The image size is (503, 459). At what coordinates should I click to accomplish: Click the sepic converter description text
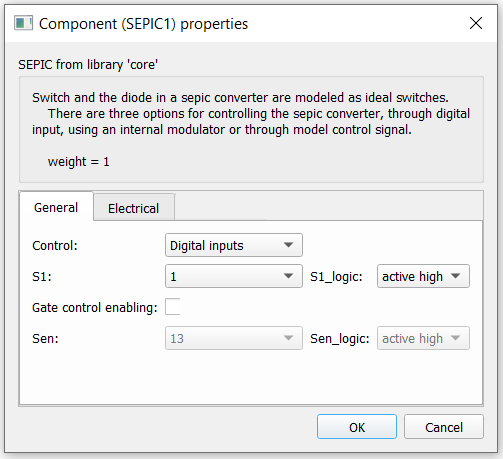click(251, 114)
